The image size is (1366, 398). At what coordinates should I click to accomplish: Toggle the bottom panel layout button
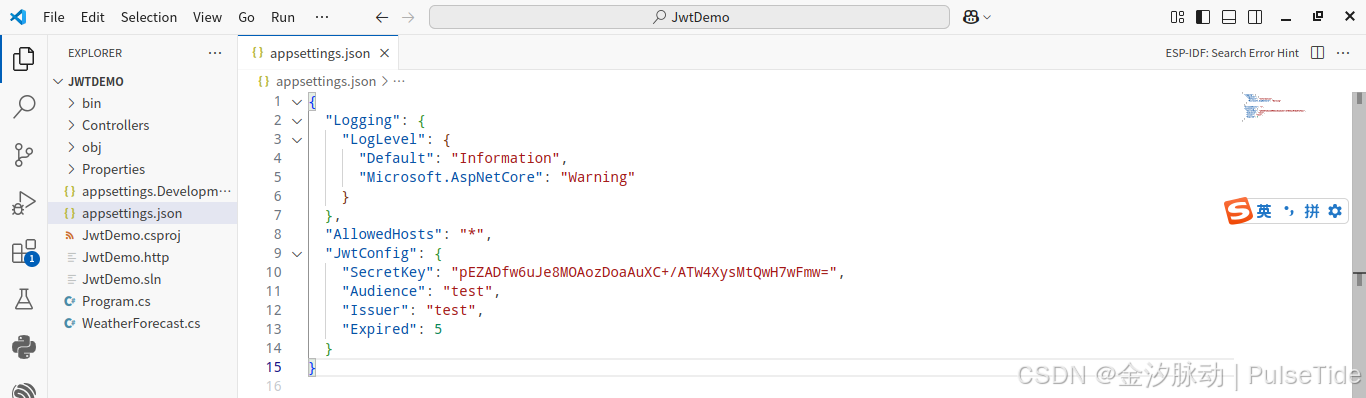coord(1229,17)
